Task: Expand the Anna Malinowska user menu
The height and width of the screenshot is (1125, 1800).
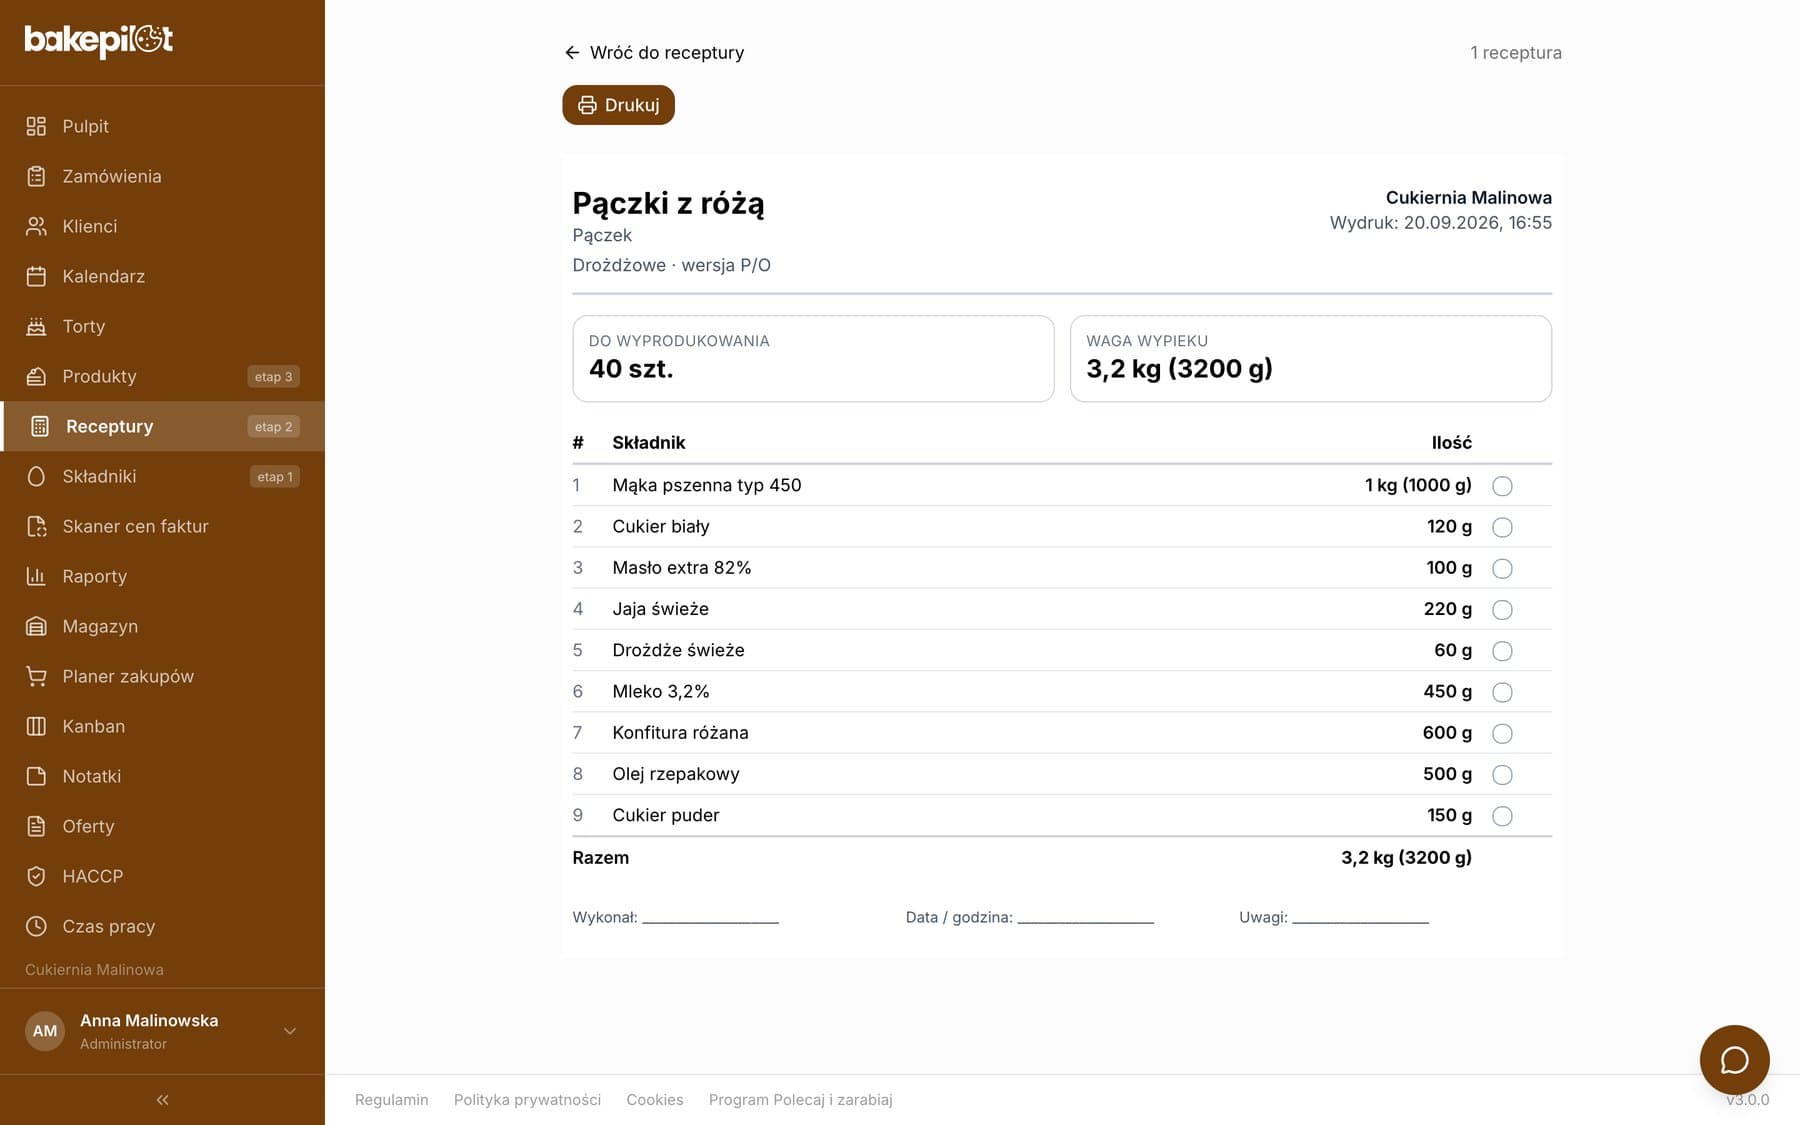Action: (290, 1031)
